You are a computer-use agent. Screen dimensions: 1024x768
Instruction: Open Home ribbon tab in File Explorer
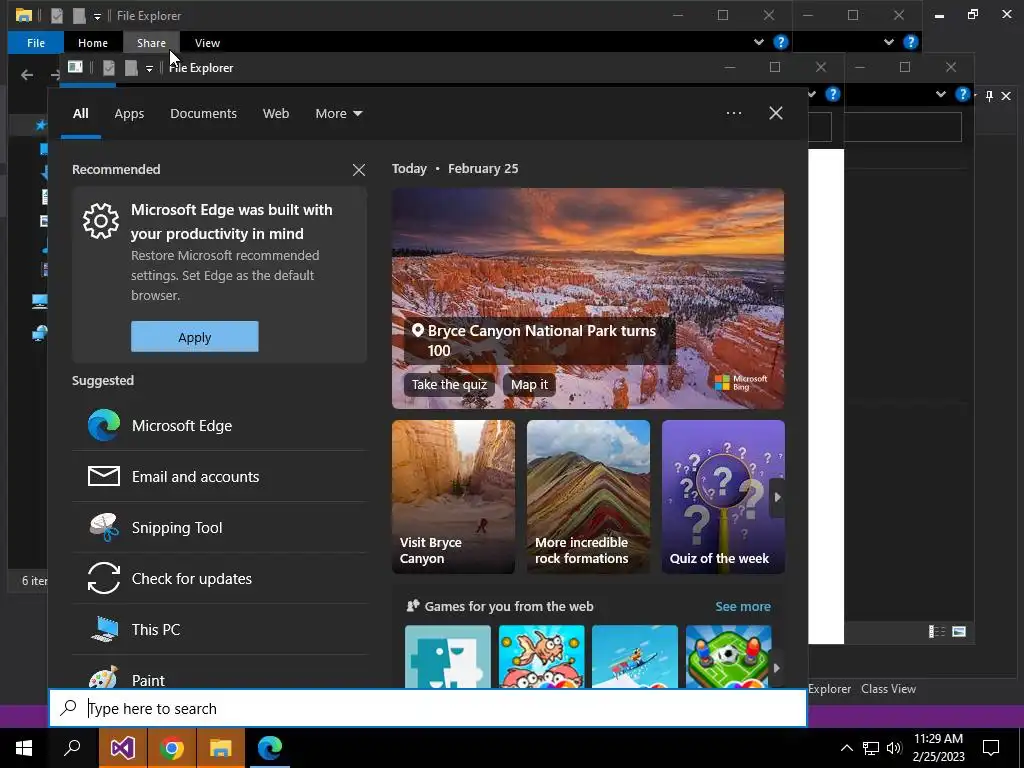(93, 43)
